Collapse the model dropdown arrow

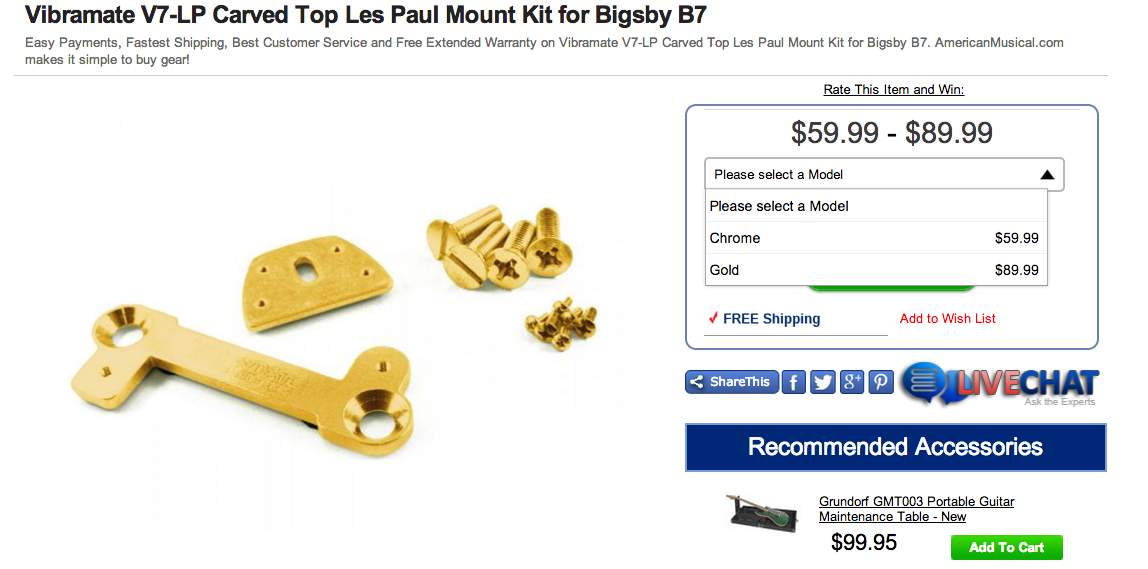[1046, 175]
